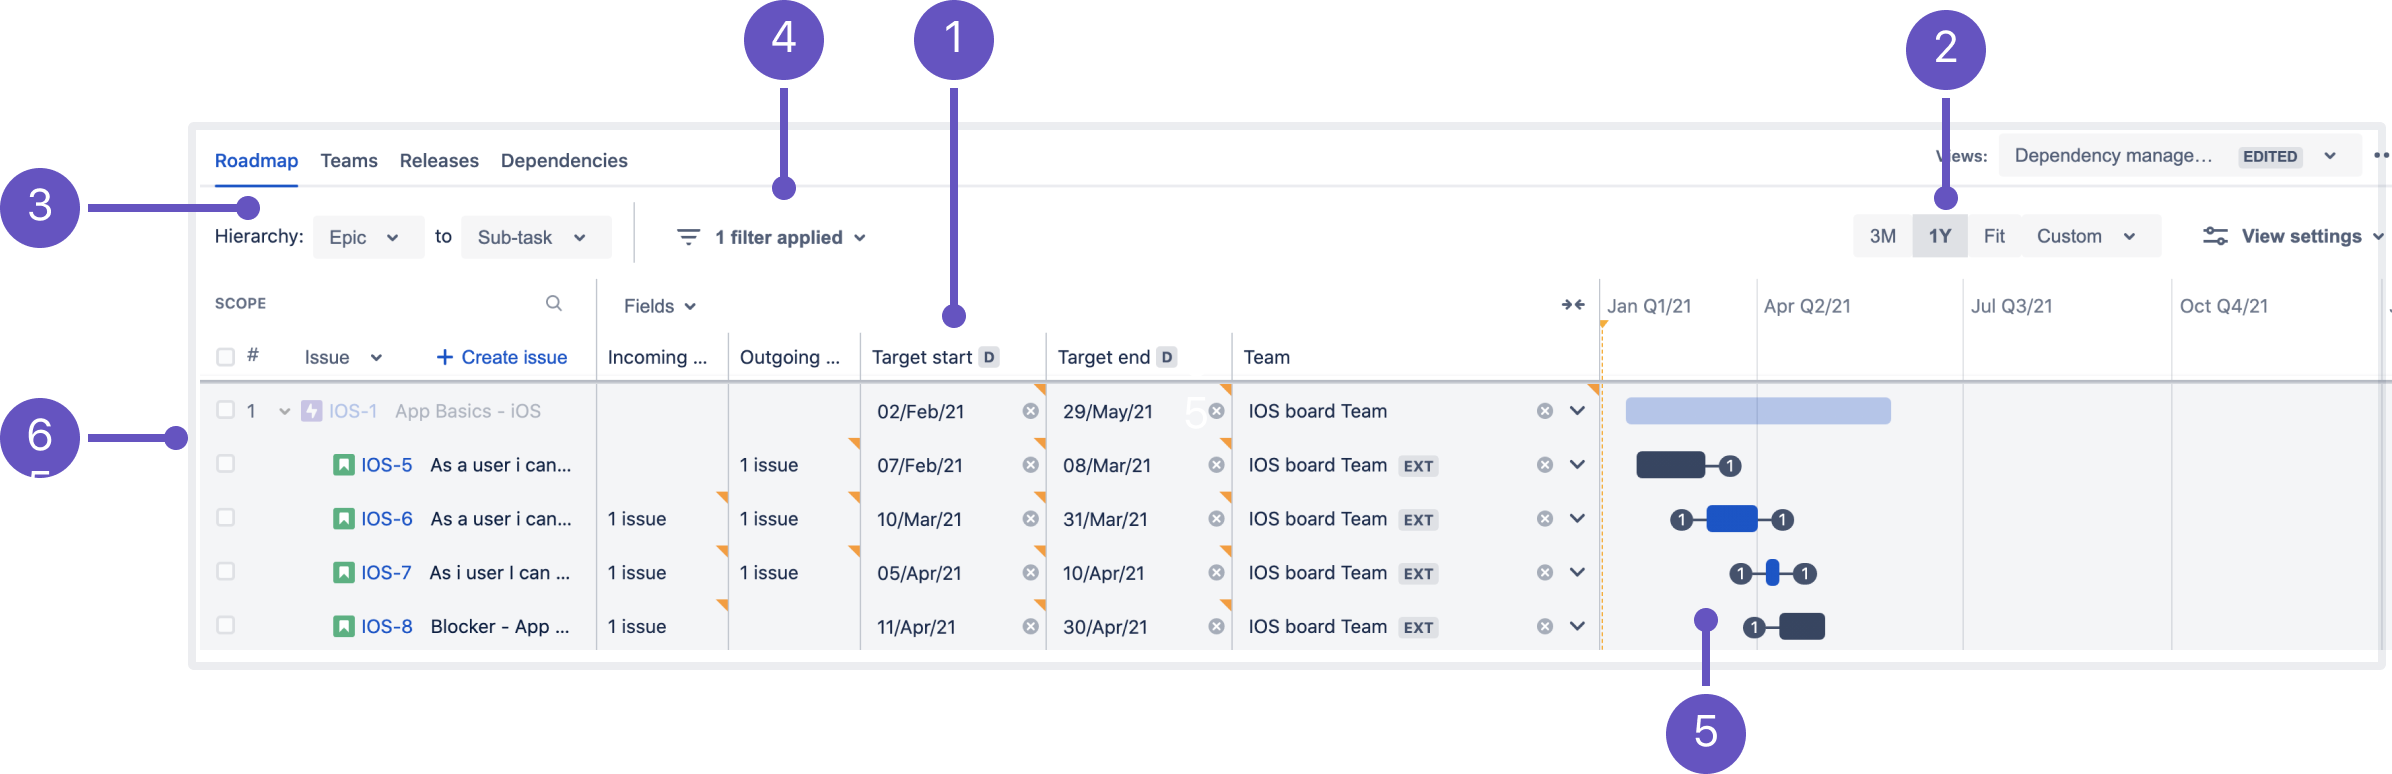Open the Dependencies tab

(x=564, y=161)
